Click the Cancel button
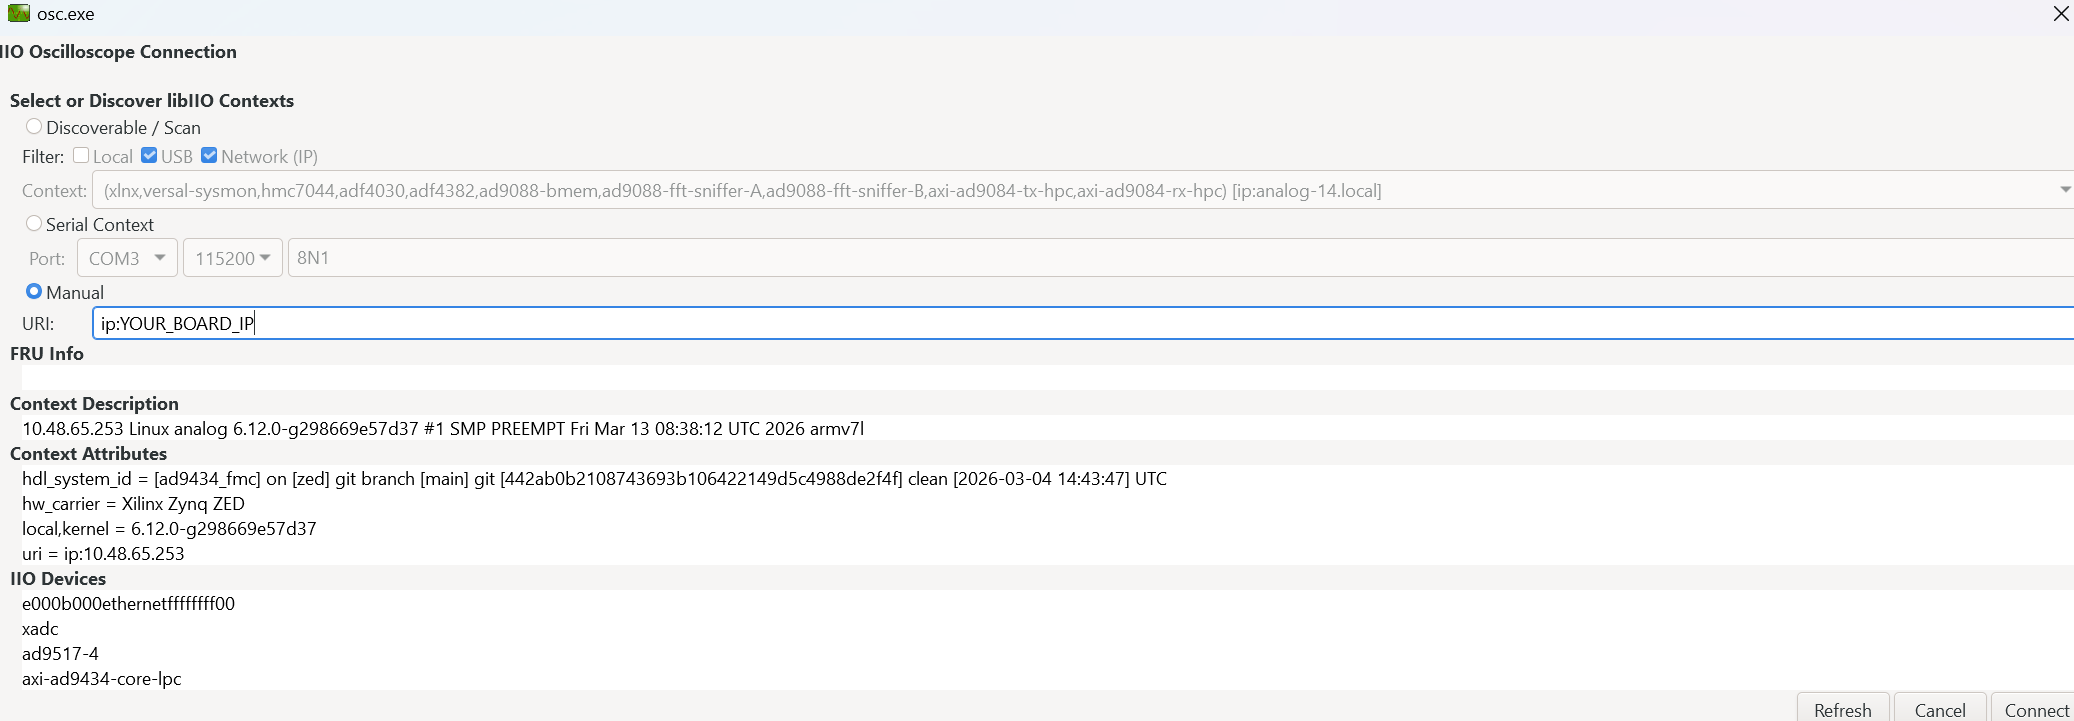This screenshot has width=2074, height=721. [x=1940, y=708]
